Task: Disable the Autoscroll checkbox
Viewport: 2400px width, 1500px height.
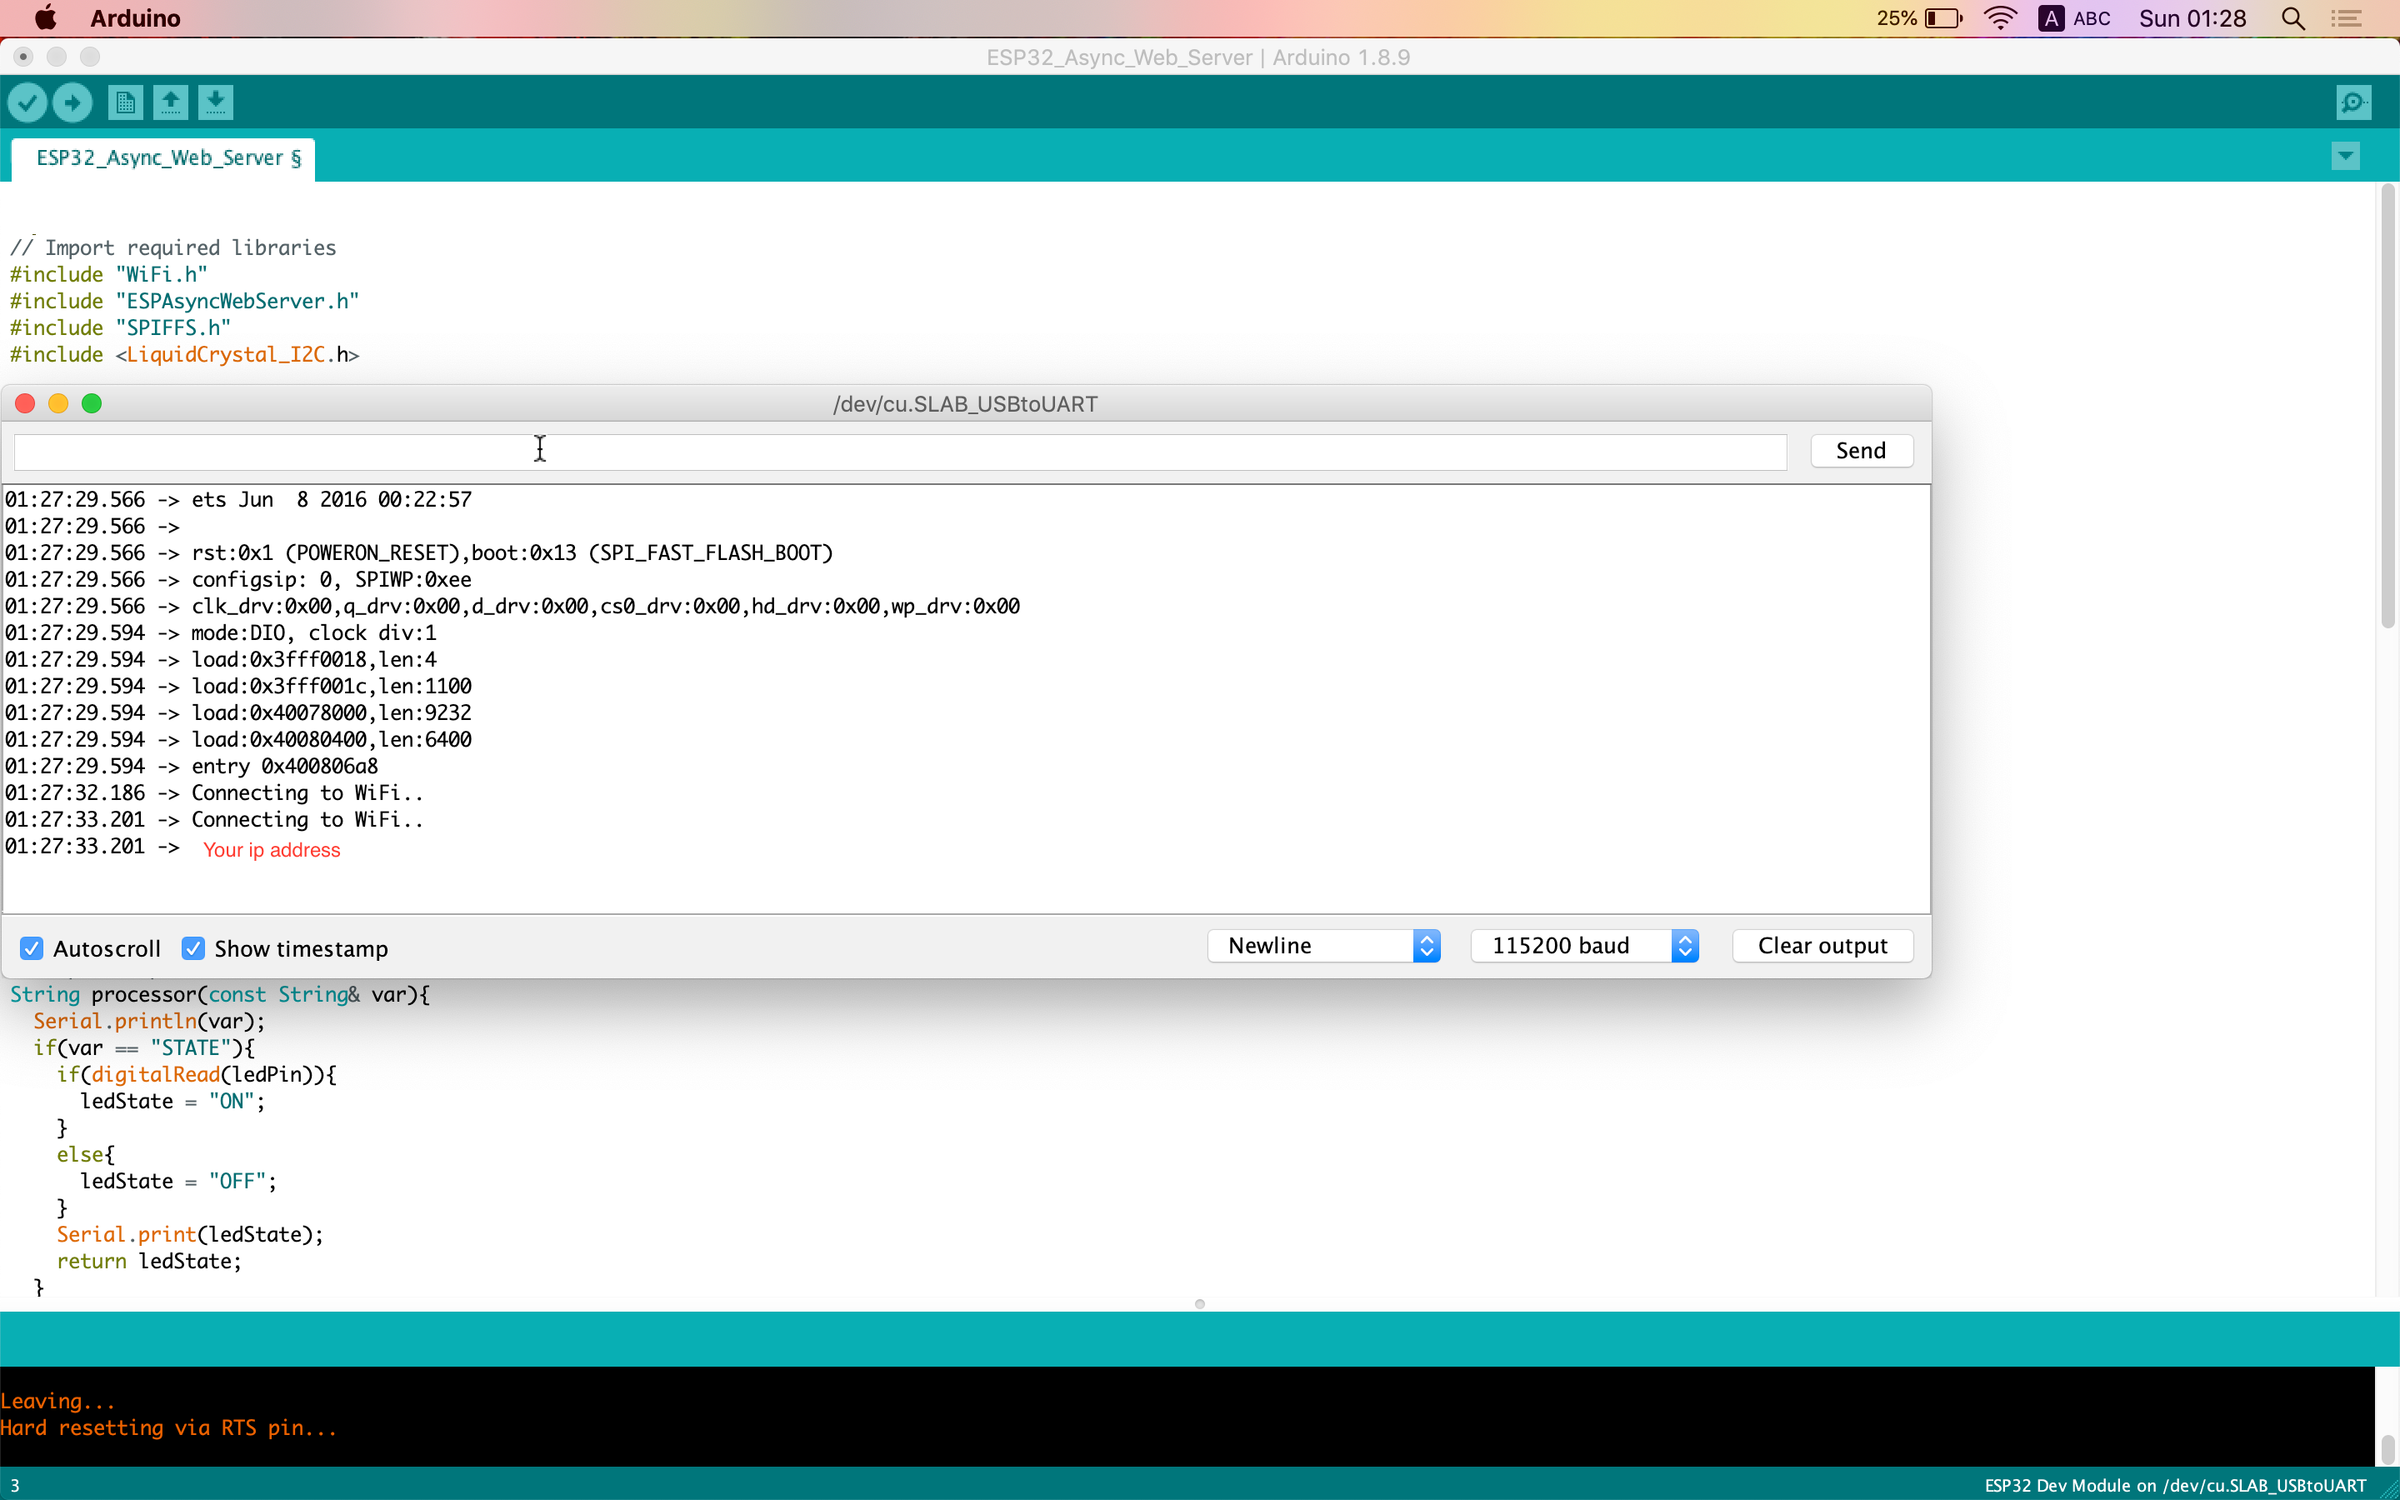Action: tap(32, 948)
